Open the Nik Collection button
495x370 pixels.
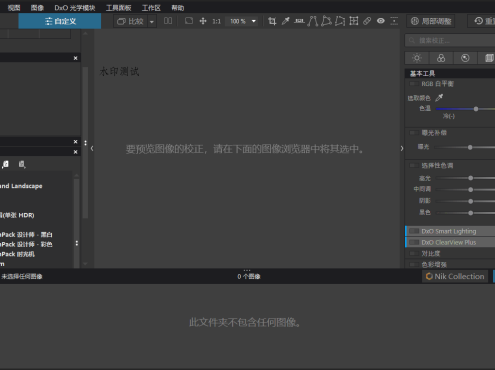point(455,276)
